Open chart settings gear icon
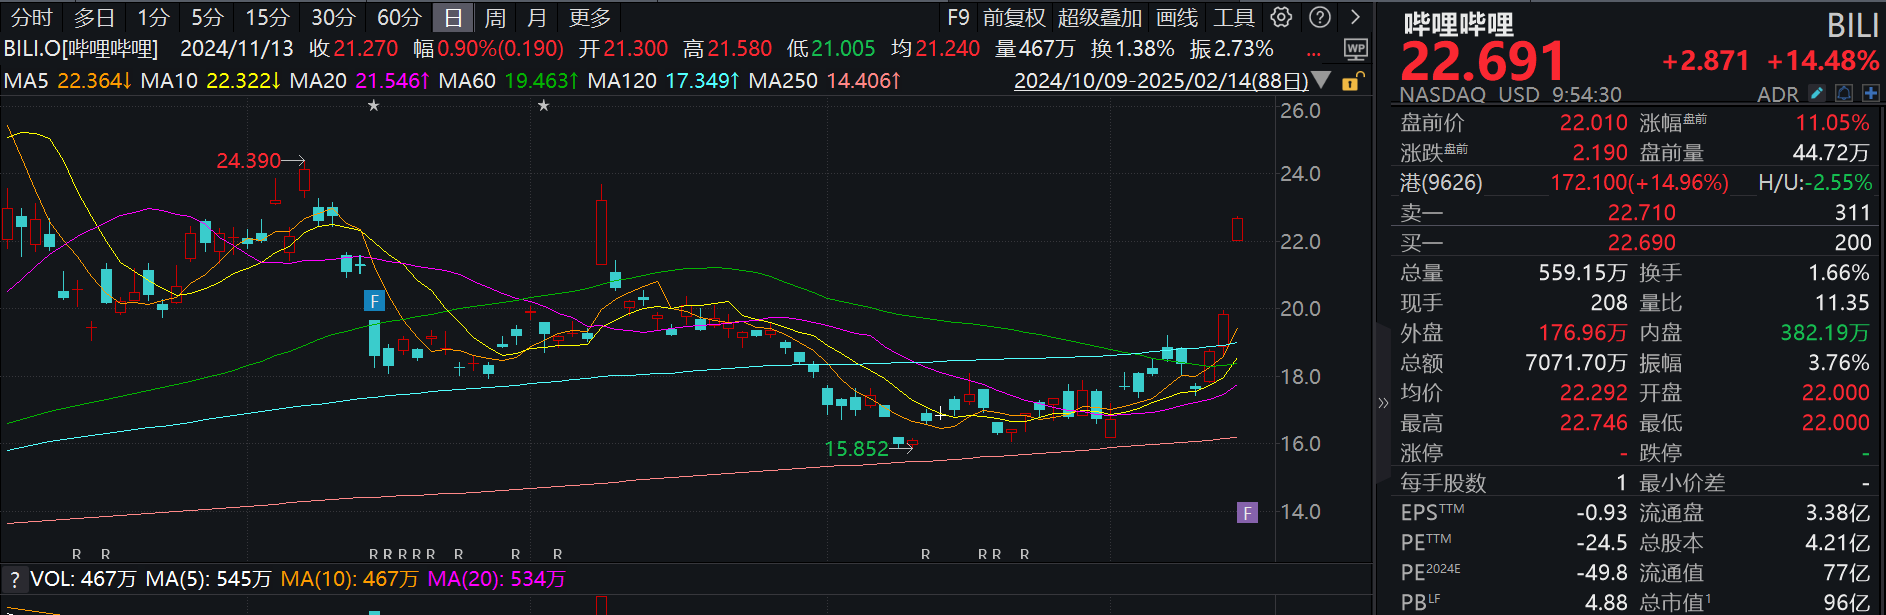The height and width of the screenshot is (615, 1886). click(x=1281, y=17)
